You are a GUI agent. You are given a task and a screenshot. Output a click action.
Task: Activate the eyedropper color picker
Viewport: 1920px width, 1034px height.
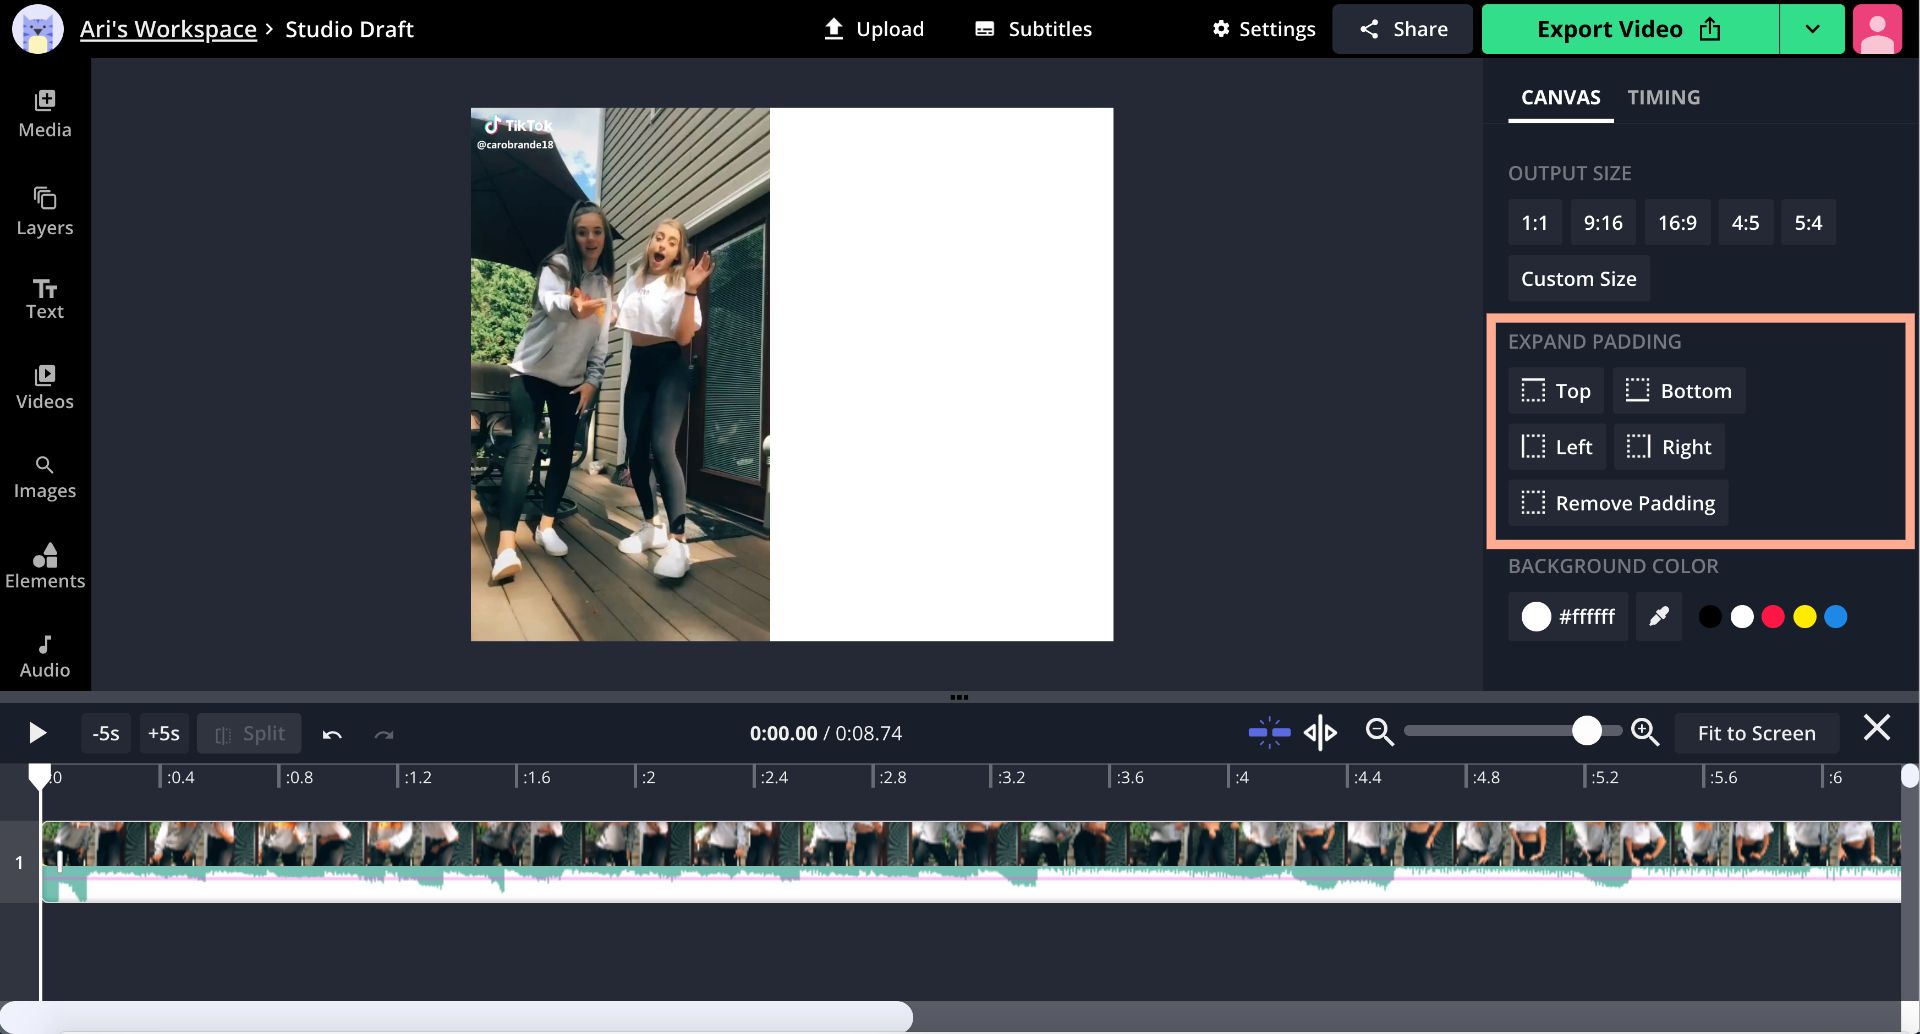(1658, 617)
